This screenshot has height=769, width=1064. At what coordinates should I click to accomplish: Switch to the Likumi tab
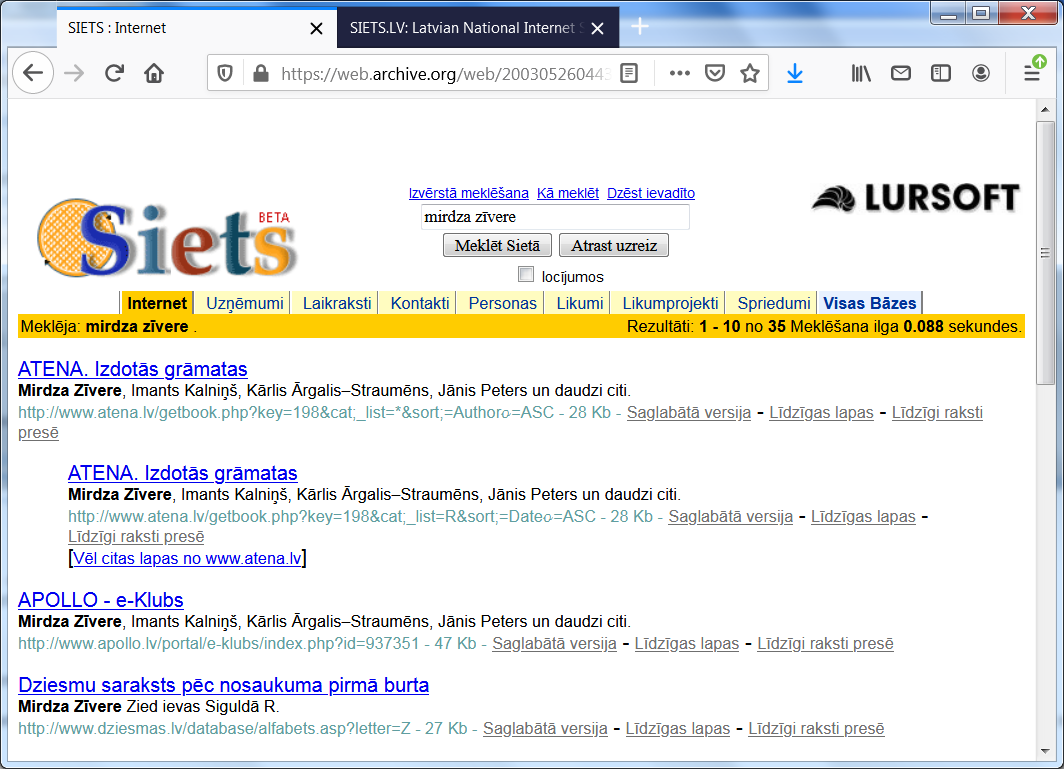point(580,303)
